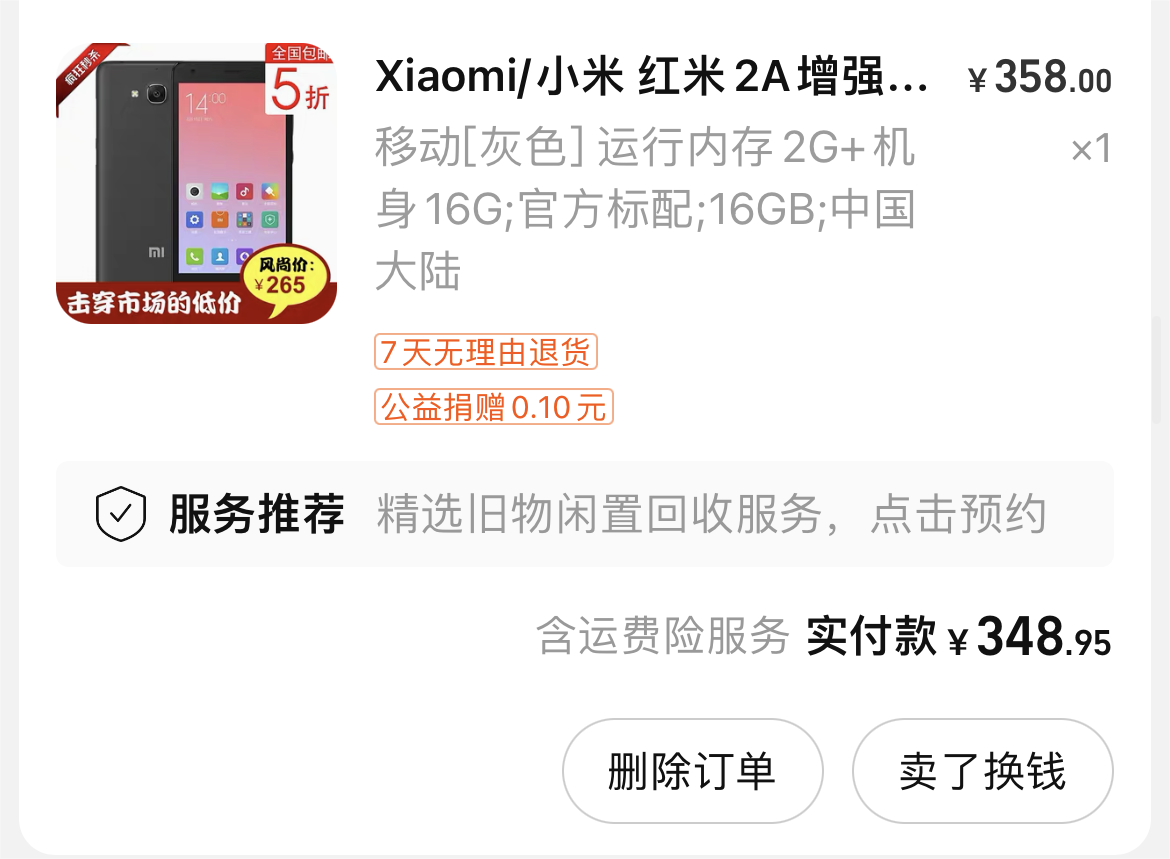Click the vertical scrollbar on right edge
1170x859 pixels.
tap(1157, 369)
